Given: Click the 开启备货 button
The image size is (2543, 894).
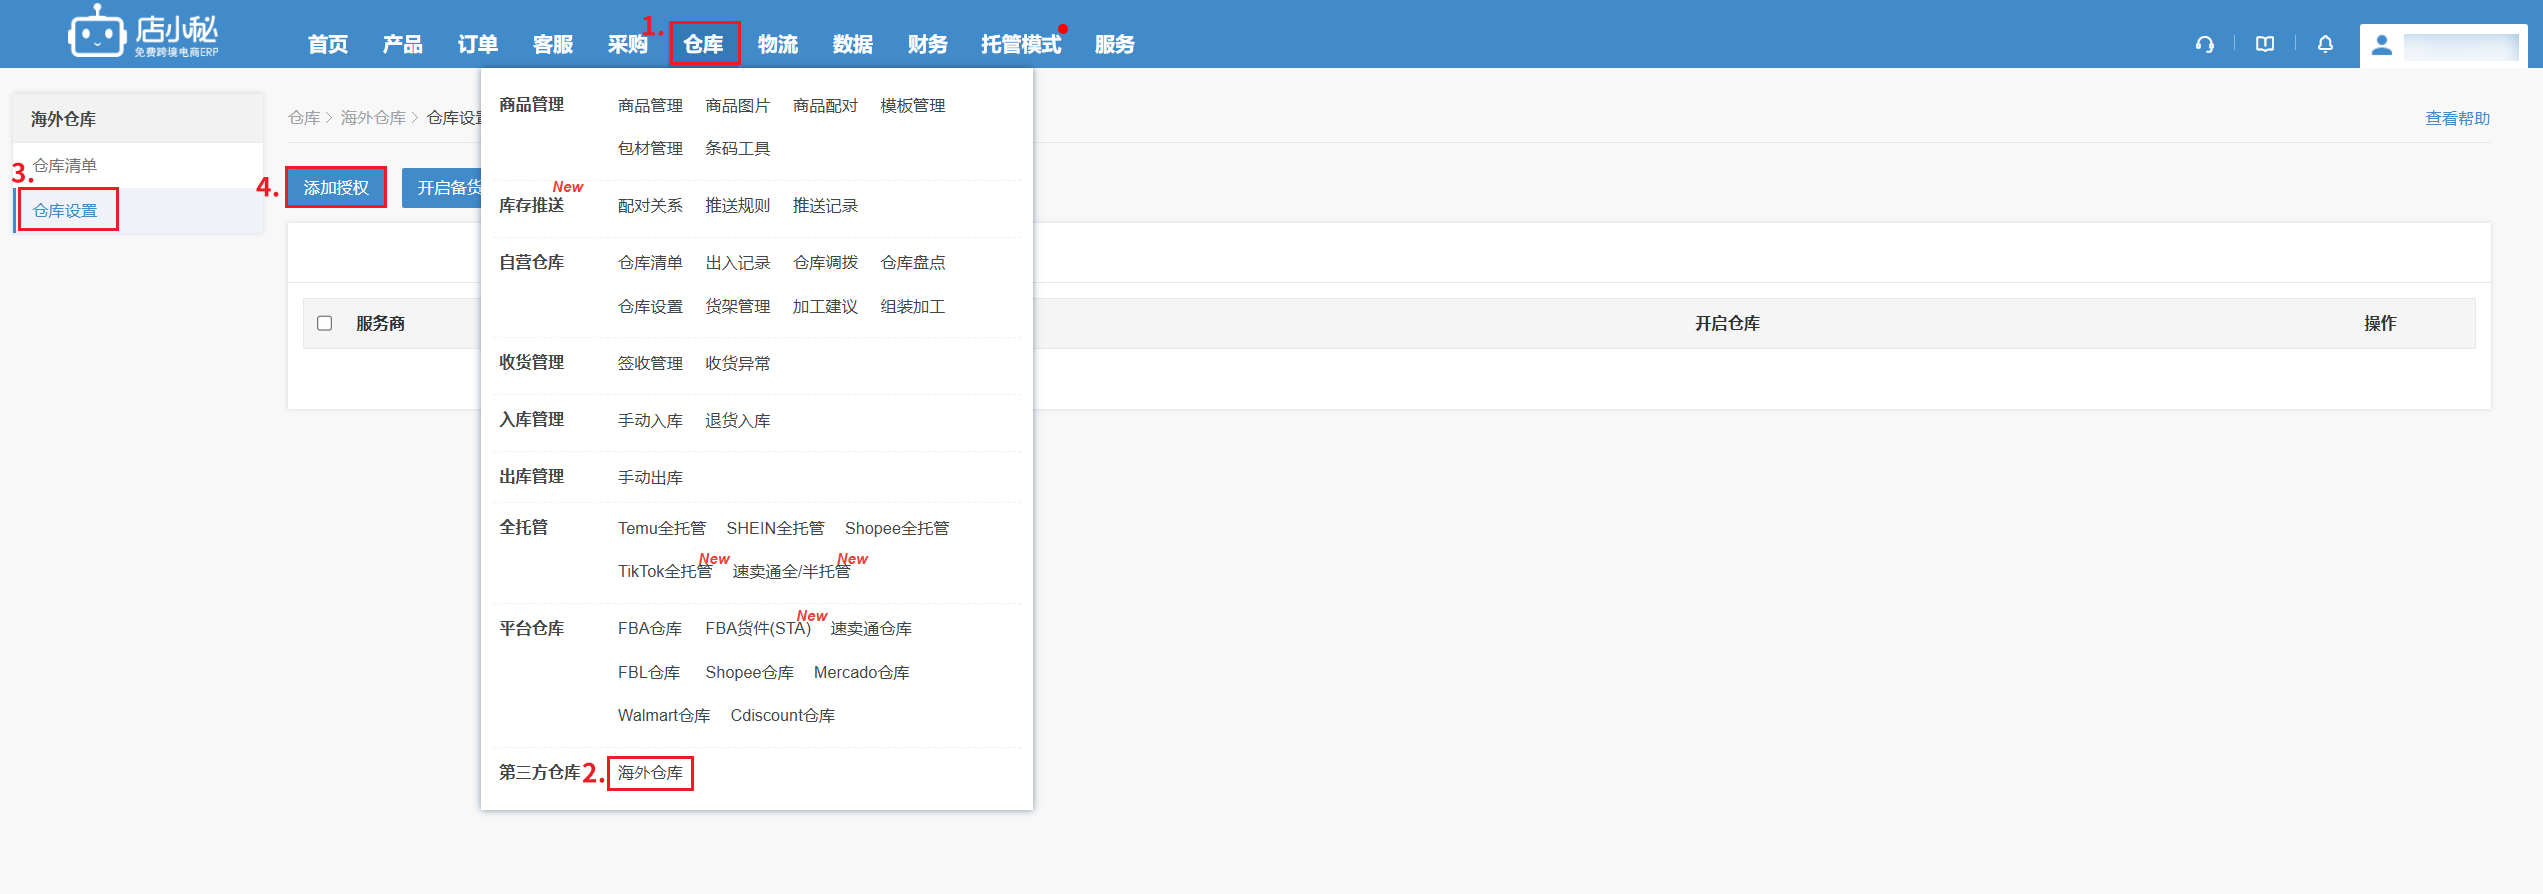Looking at the screenshot, I should 442,188.
